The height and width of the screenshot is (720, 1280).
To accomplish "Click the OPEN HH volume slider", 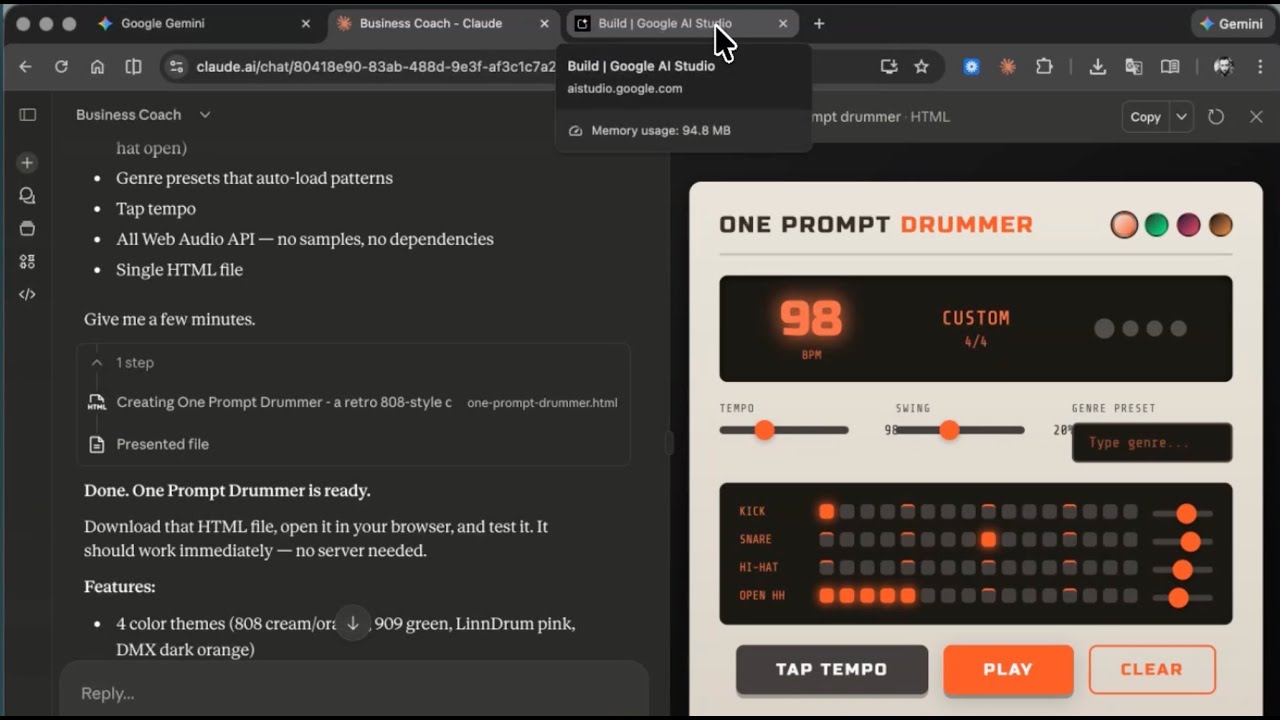I will [1183, 598].
